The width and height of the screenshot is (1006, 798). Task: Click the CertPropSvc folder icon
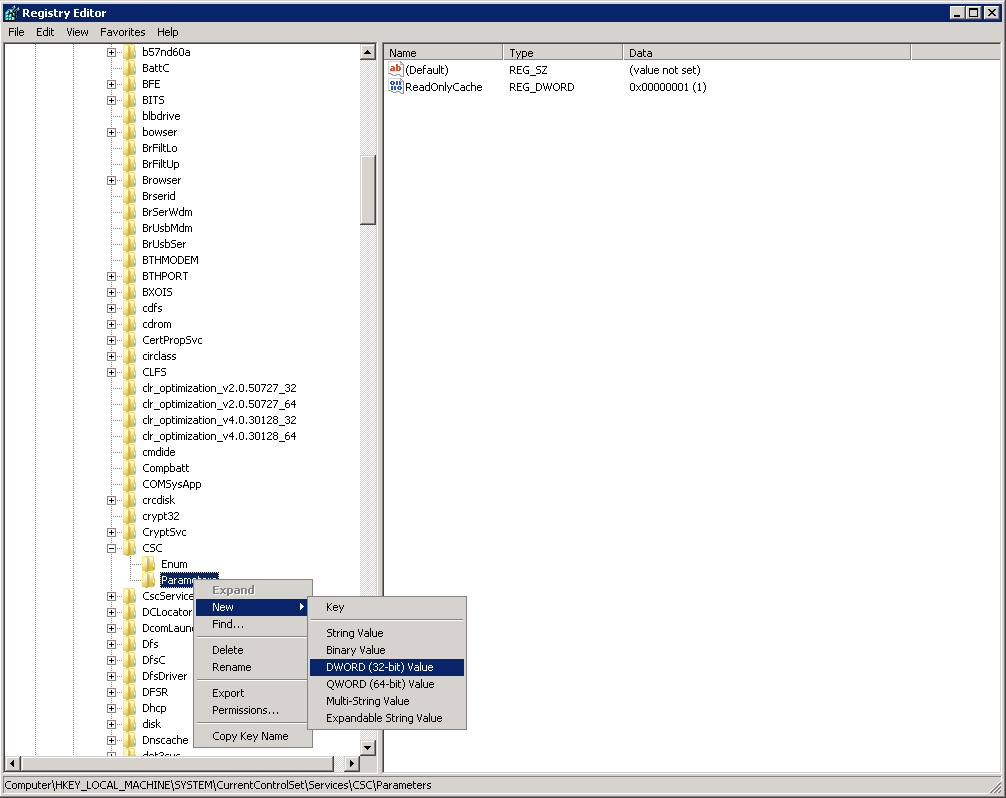coord(130,340)
